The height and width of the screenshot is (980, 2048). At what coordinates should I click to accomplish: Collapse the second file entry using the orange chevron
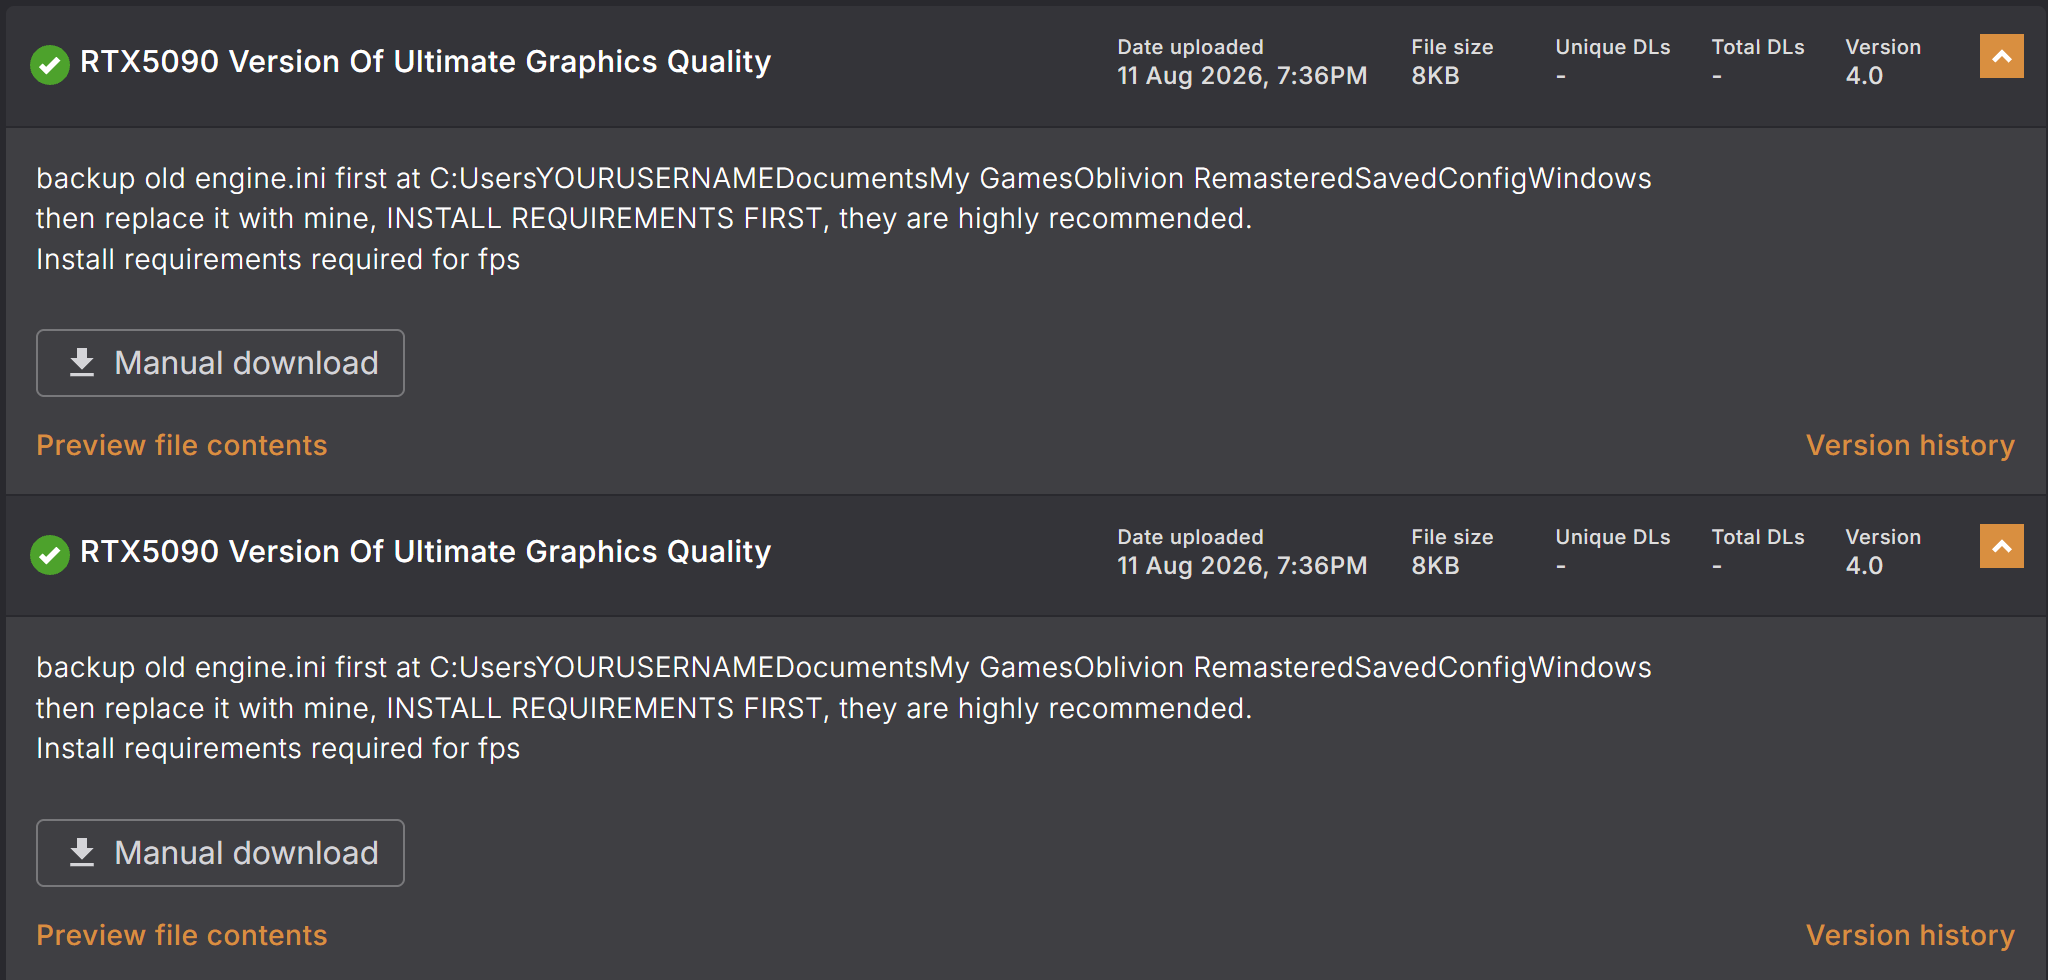coord(2001,546)
